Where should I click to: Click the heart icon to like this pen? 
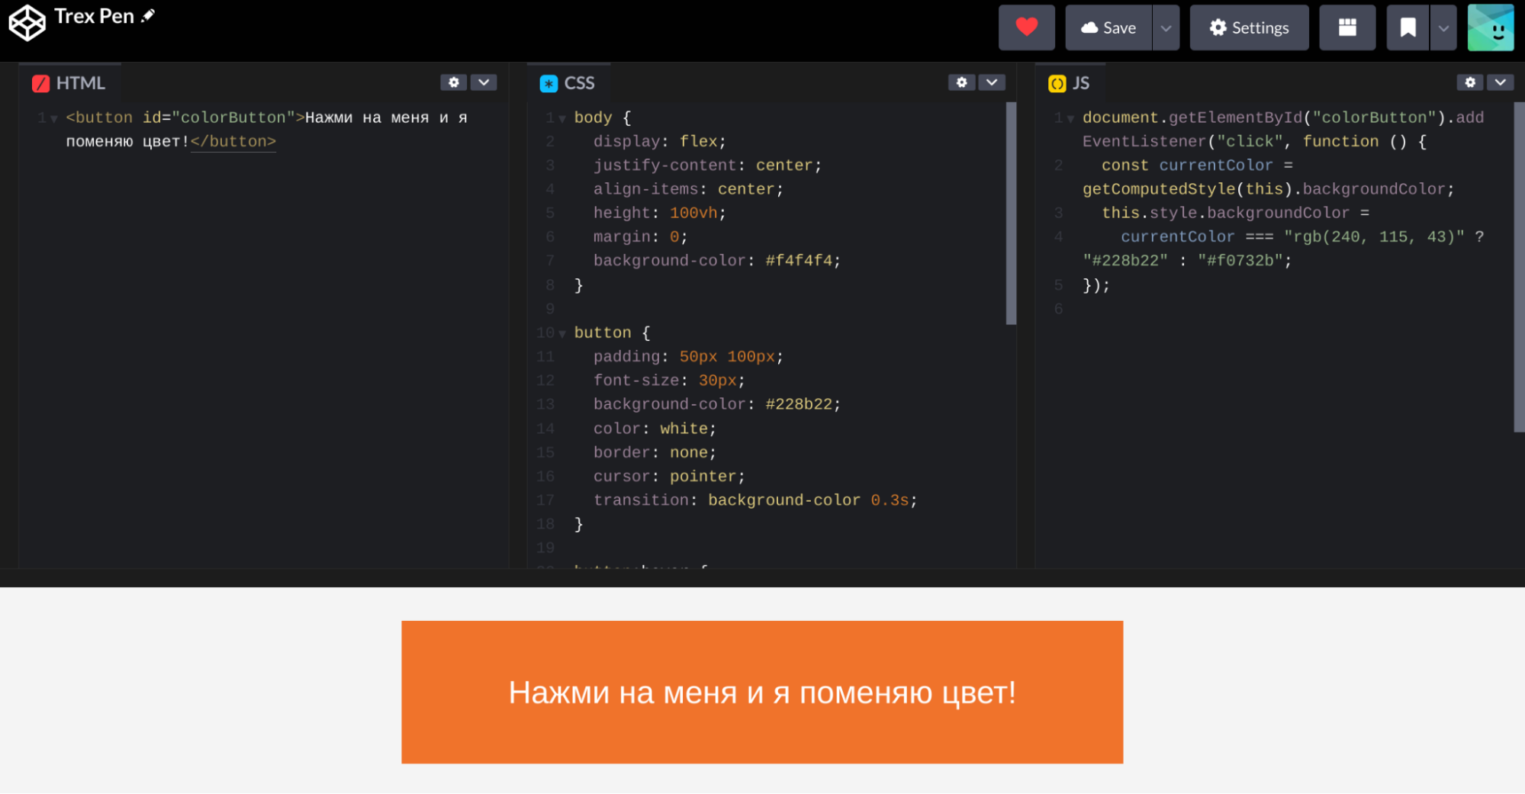[1026, 27]
